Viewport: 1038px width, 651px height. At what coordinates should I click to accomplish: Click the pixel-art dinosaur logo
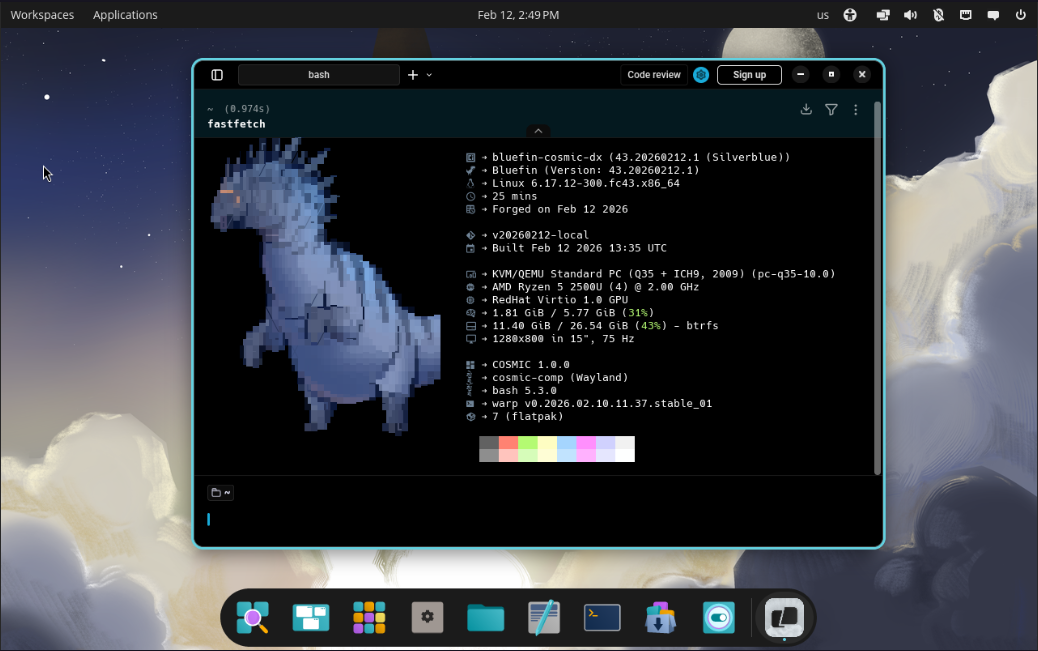[x=324, y=285]
